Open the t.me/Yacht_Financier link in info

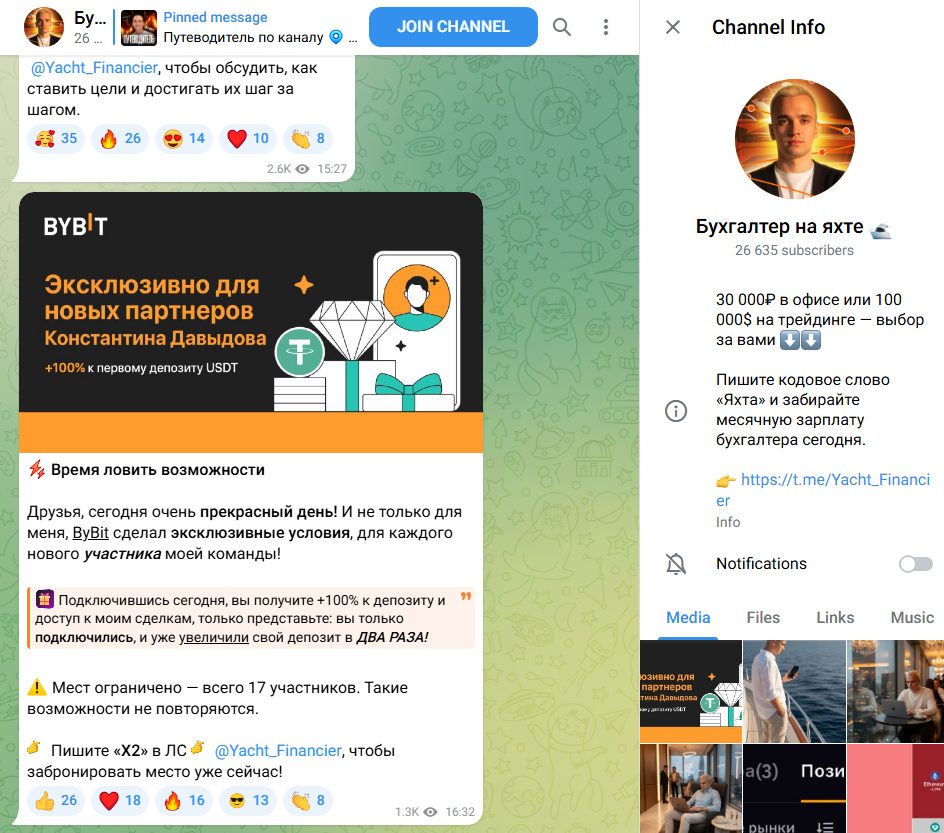click(823, 490)
